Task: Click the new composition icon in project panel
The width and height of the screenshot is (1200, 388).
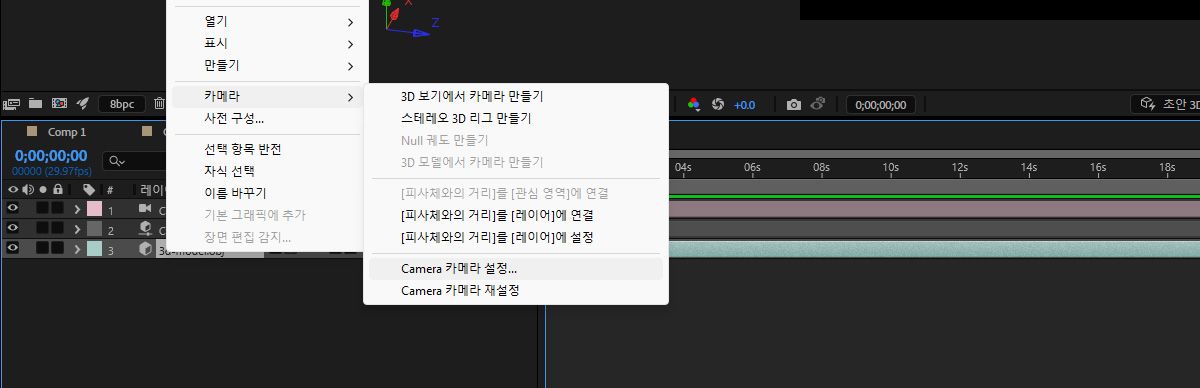Action: pos(59,103)
